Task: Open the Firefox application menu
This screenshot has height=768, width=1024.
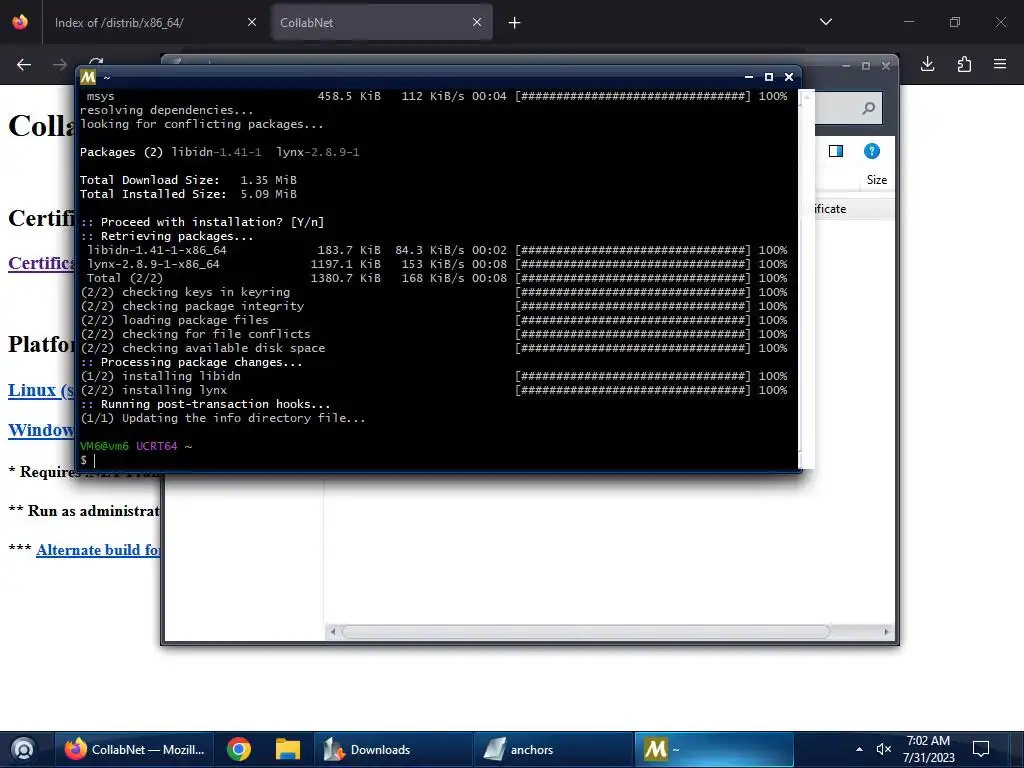Action: pyautogui.click(x=1000, y=64)
